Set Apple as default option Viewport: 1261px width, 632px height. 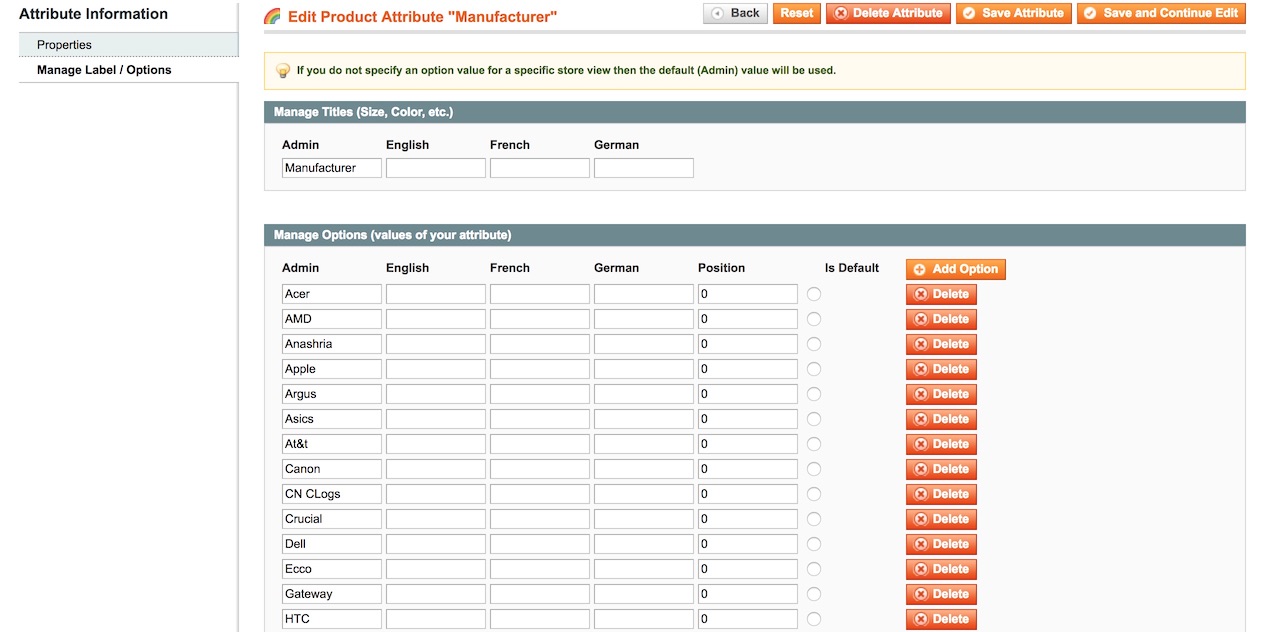[x=814, y=369]
